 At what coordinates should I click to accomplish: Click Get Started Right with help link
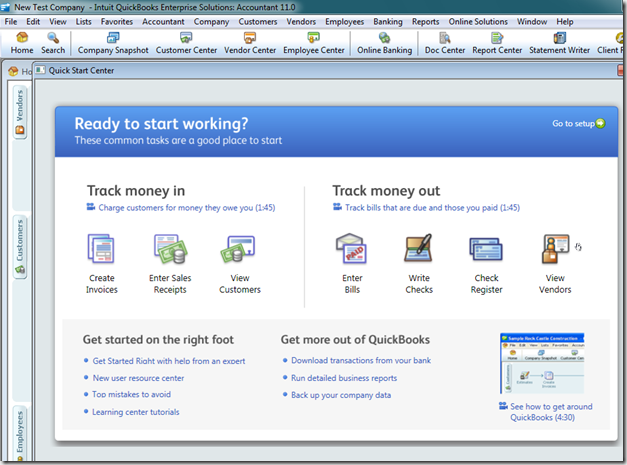pyautogui.click(x=169, y=361)
